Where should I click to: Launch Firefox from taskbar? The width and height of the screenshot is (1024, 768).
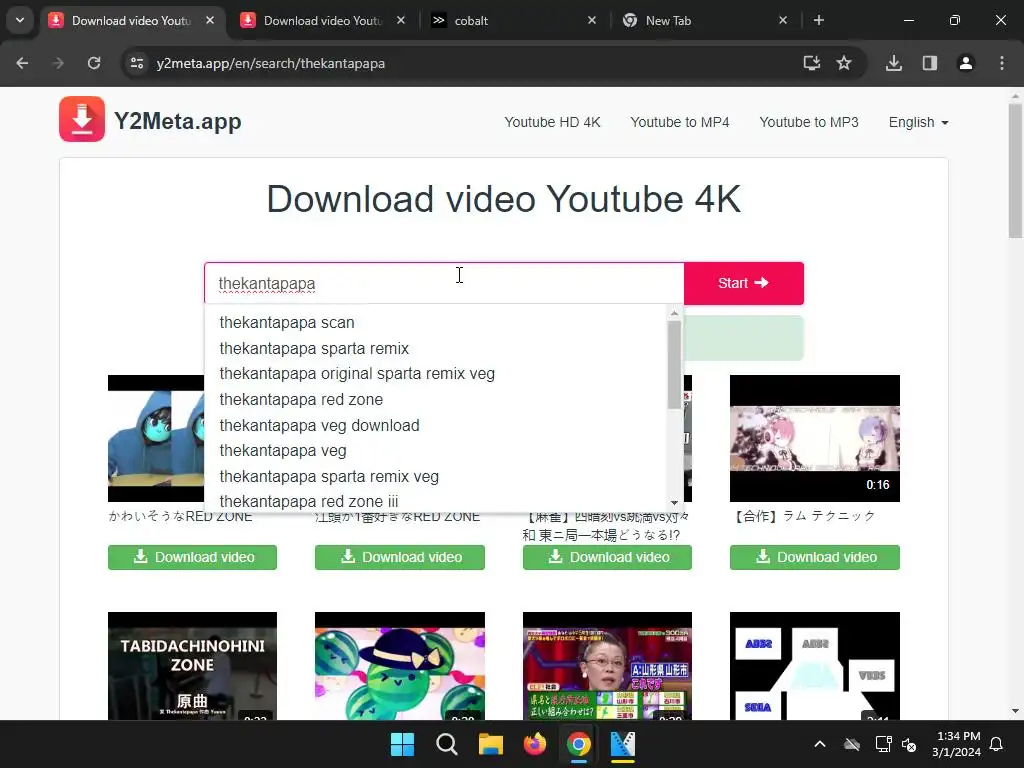535,744
